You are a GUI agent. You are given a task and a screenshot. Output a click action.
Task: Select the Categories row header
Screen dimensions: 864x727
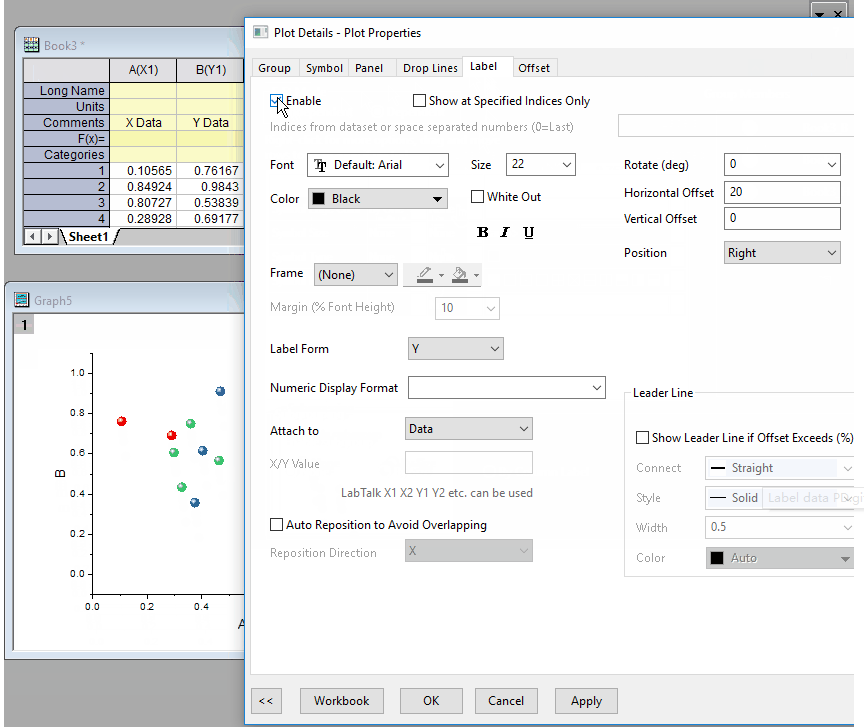click(67, 154)
